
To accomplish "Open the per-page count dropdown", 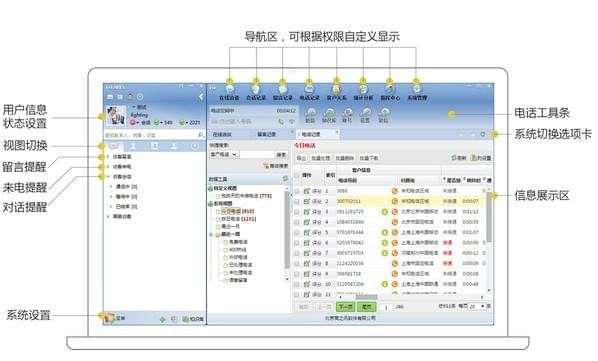I will [477, 306].
